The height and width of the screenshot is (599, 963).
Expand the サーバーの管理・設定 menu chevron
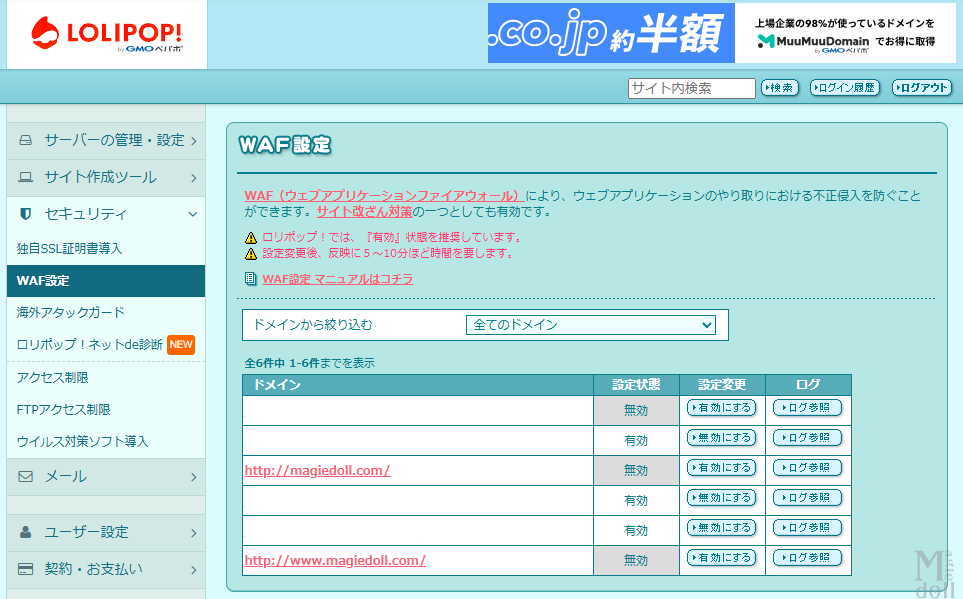click(x=193, y=141)
